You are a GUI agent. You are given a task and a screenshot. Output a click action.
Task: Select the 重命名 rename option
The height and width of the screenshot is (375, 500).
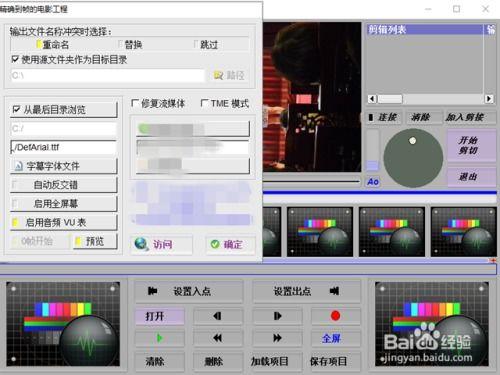tap(53, 45)
